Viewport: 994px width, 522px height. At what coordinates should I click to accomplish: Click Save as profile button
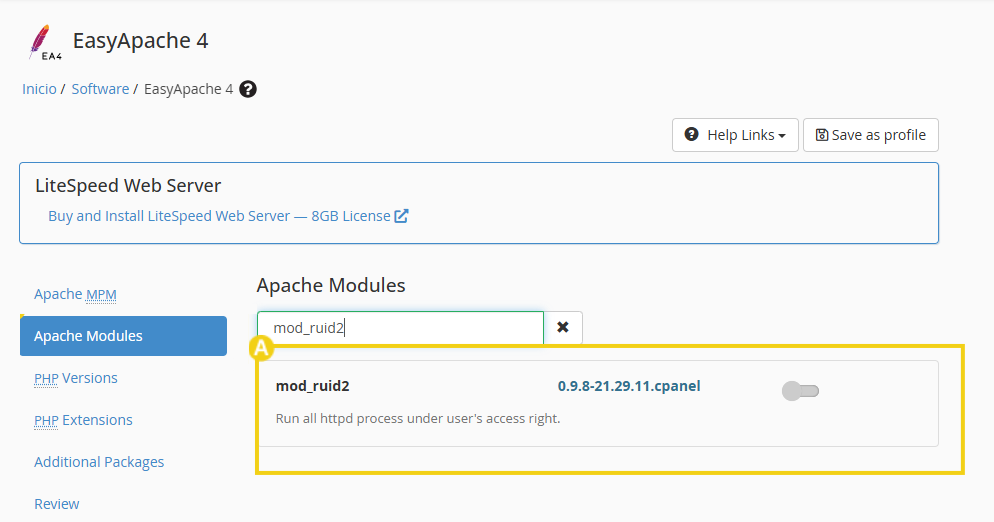[871, 135]
